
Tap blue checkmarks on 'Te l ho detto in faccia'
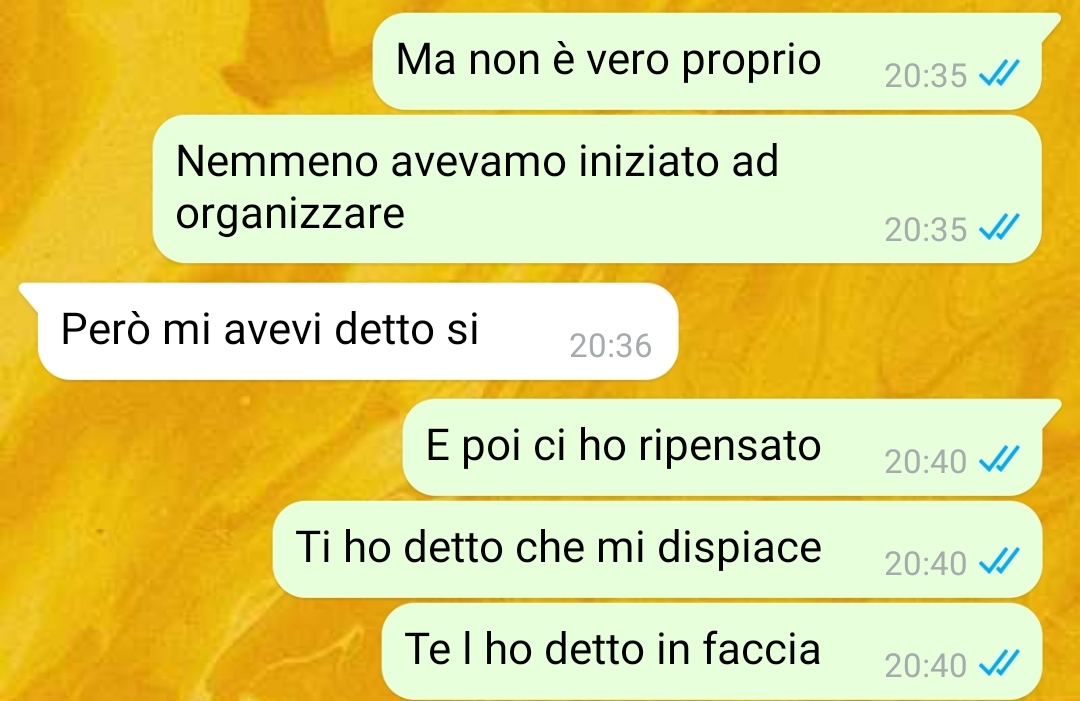coord(999,662)
